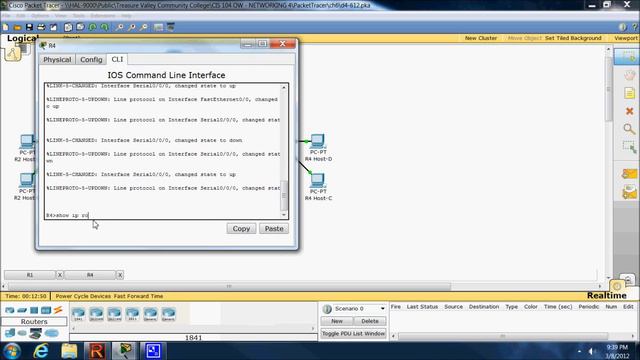Pick the Place Note tool
640x360 pixels.
(629, 93)
